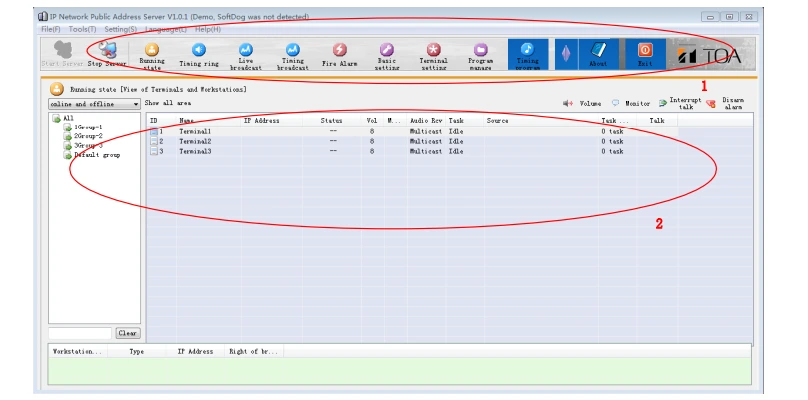
Task: Sort by the Vol column header
Action: point(372,121)
